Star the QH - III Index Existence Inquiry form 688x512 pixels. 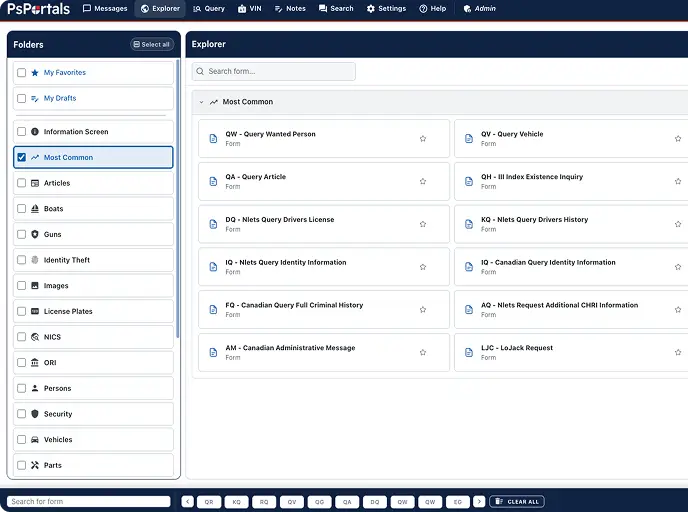[x=678, y=181]
